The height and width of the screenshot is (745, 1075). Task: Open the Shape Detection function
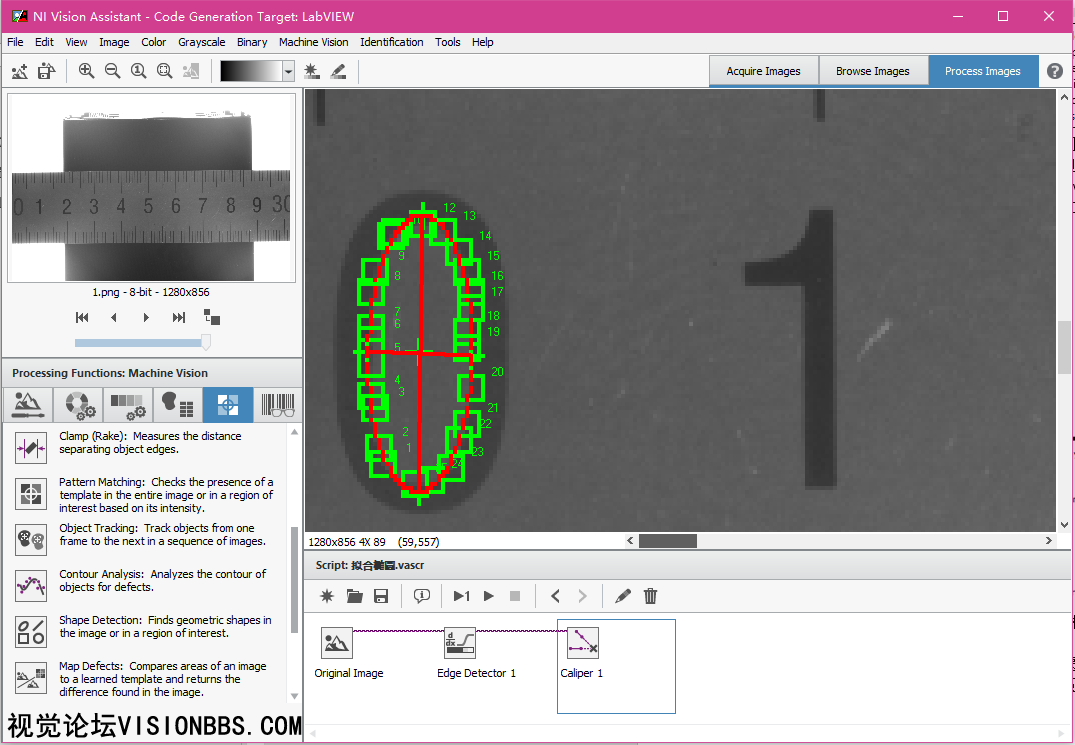[x=31, y=631]
